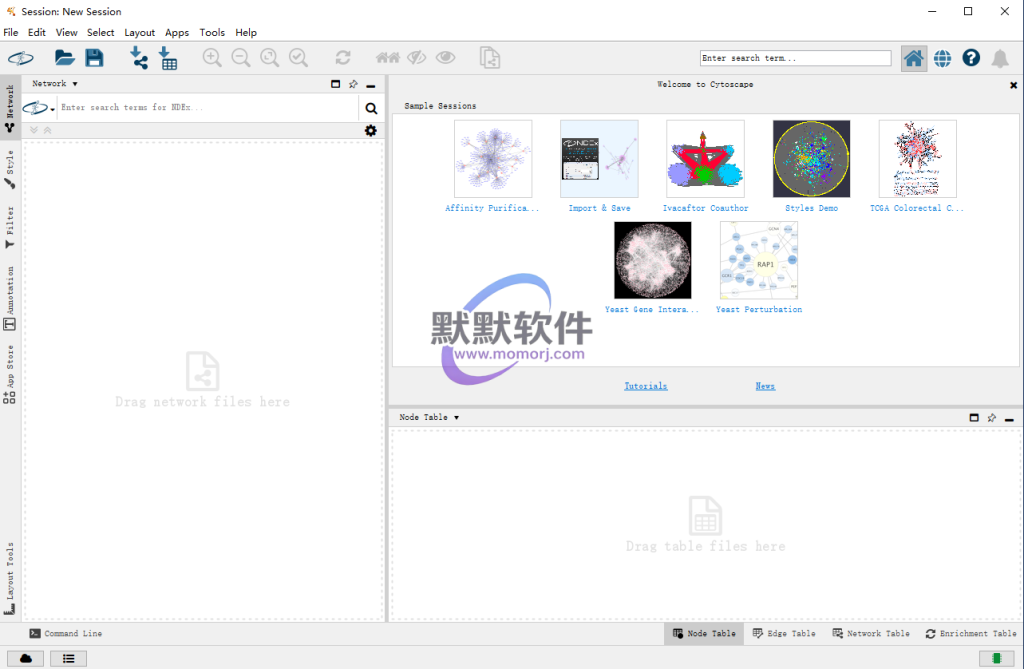Open the Styles Demo sample session thumbnail

(811, 160)
